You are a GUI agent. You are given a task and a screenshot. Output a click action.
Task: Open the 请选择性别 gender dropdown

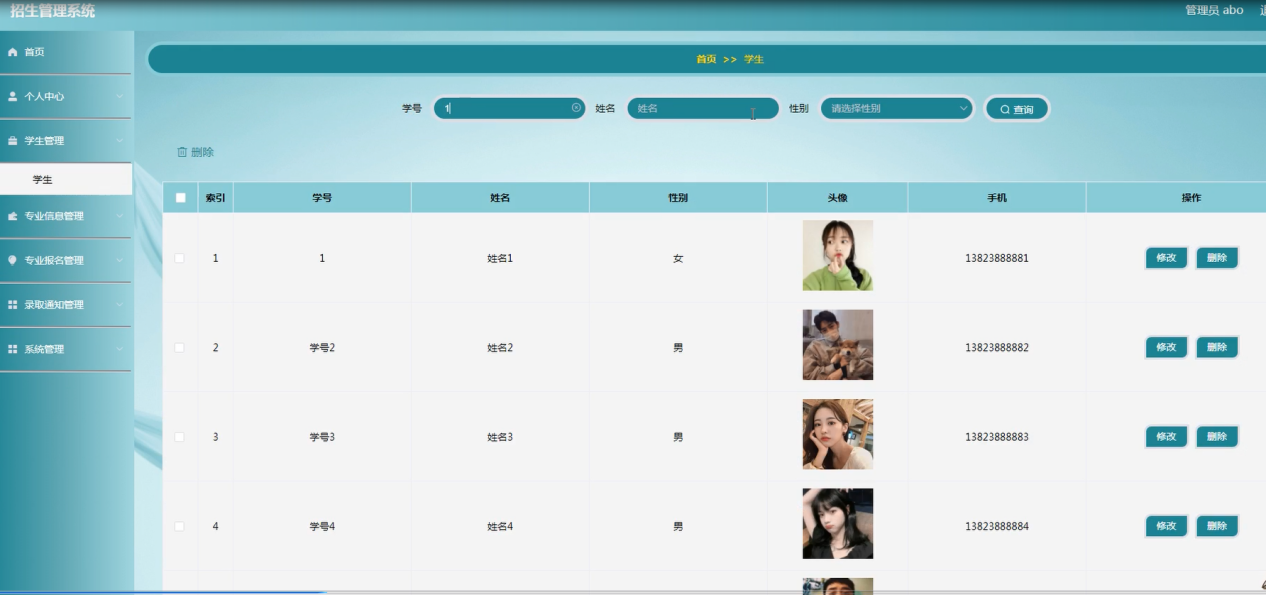click(x=897, y=108)
